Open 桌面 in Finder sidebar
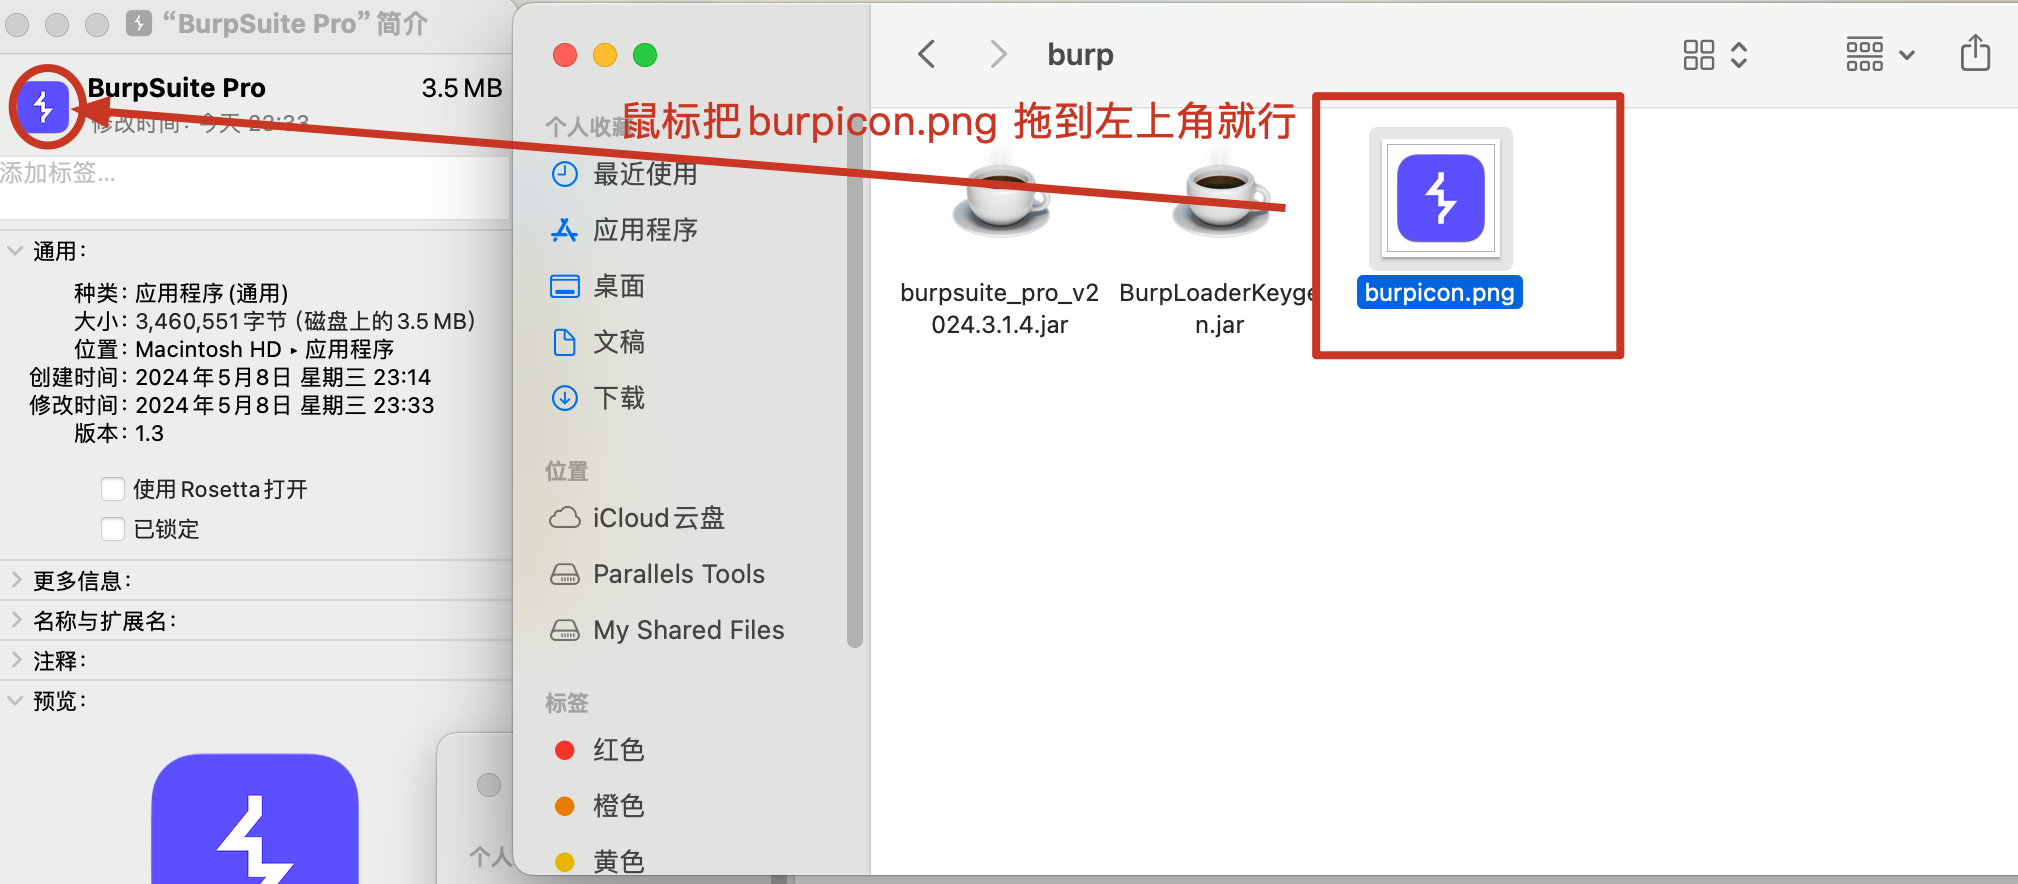The height and width of the screenshot is (884, 2018). coord(619,286)
